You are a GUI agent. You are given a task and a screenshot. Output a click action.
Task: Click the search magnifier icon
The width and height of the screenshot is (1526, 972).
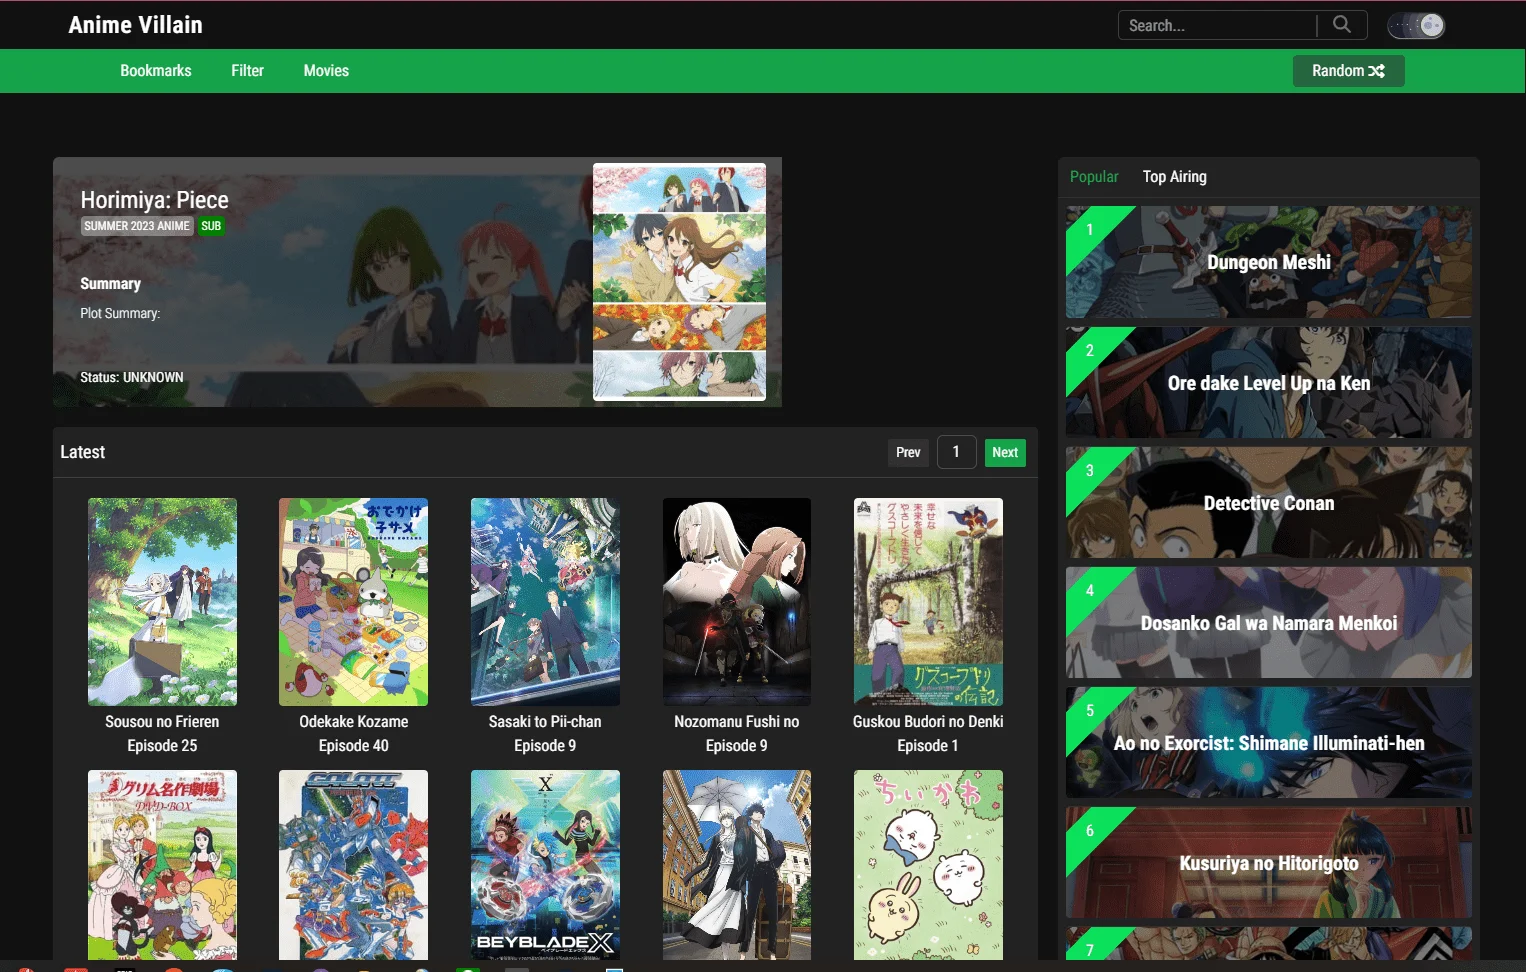pos(1342,24)
